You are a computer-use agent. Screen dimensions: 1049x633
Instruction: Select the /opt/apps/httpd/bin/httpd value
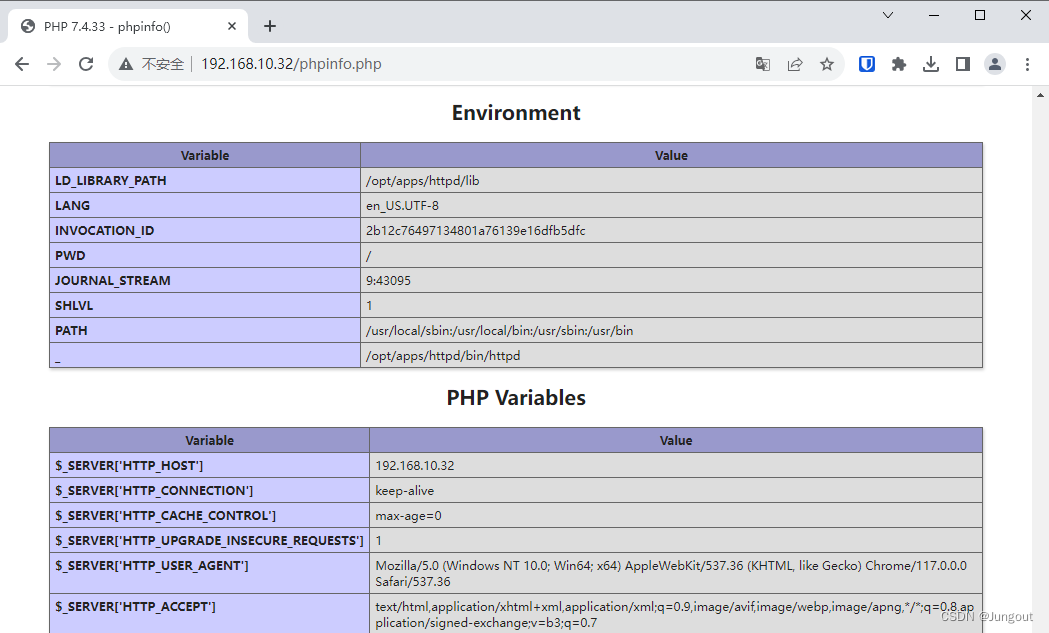(x=443, y=356)
